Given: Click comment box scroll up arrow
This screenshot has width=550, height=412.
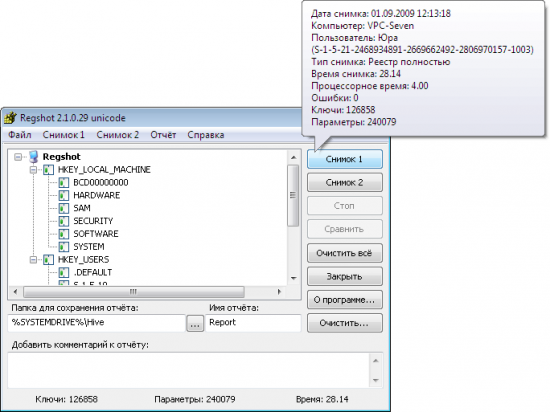Looking at the screenshot, I should (376, 361).
